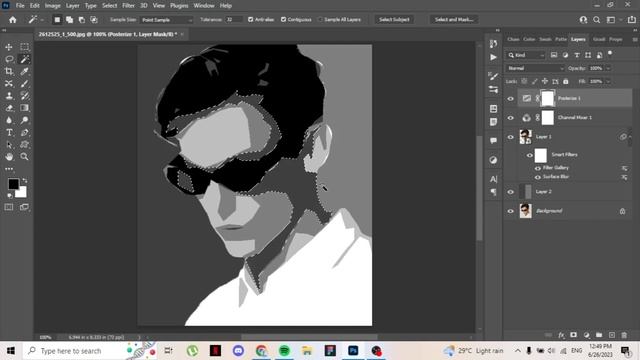Select the Move tool
The image size is (640, 360).
point(9,47)
